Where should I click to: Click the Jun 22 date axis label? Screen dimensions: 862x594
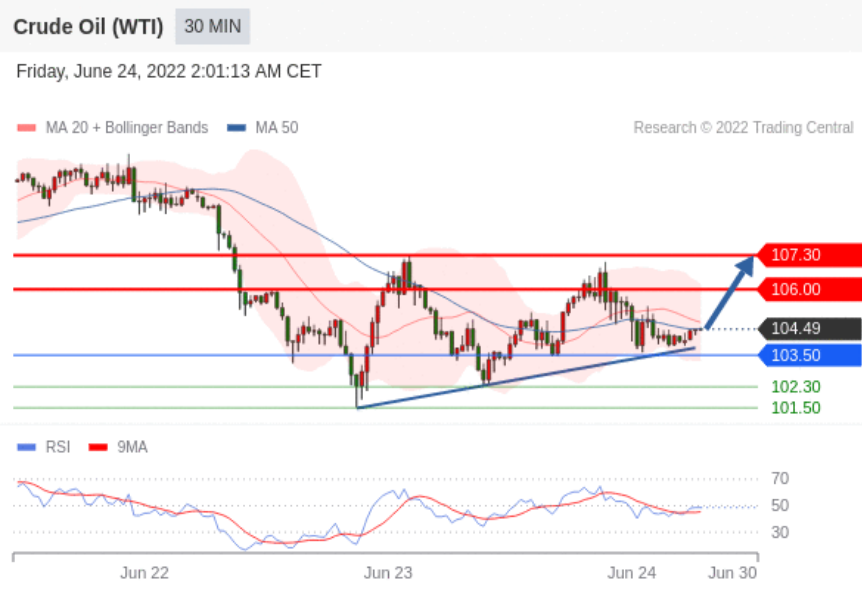145,573
